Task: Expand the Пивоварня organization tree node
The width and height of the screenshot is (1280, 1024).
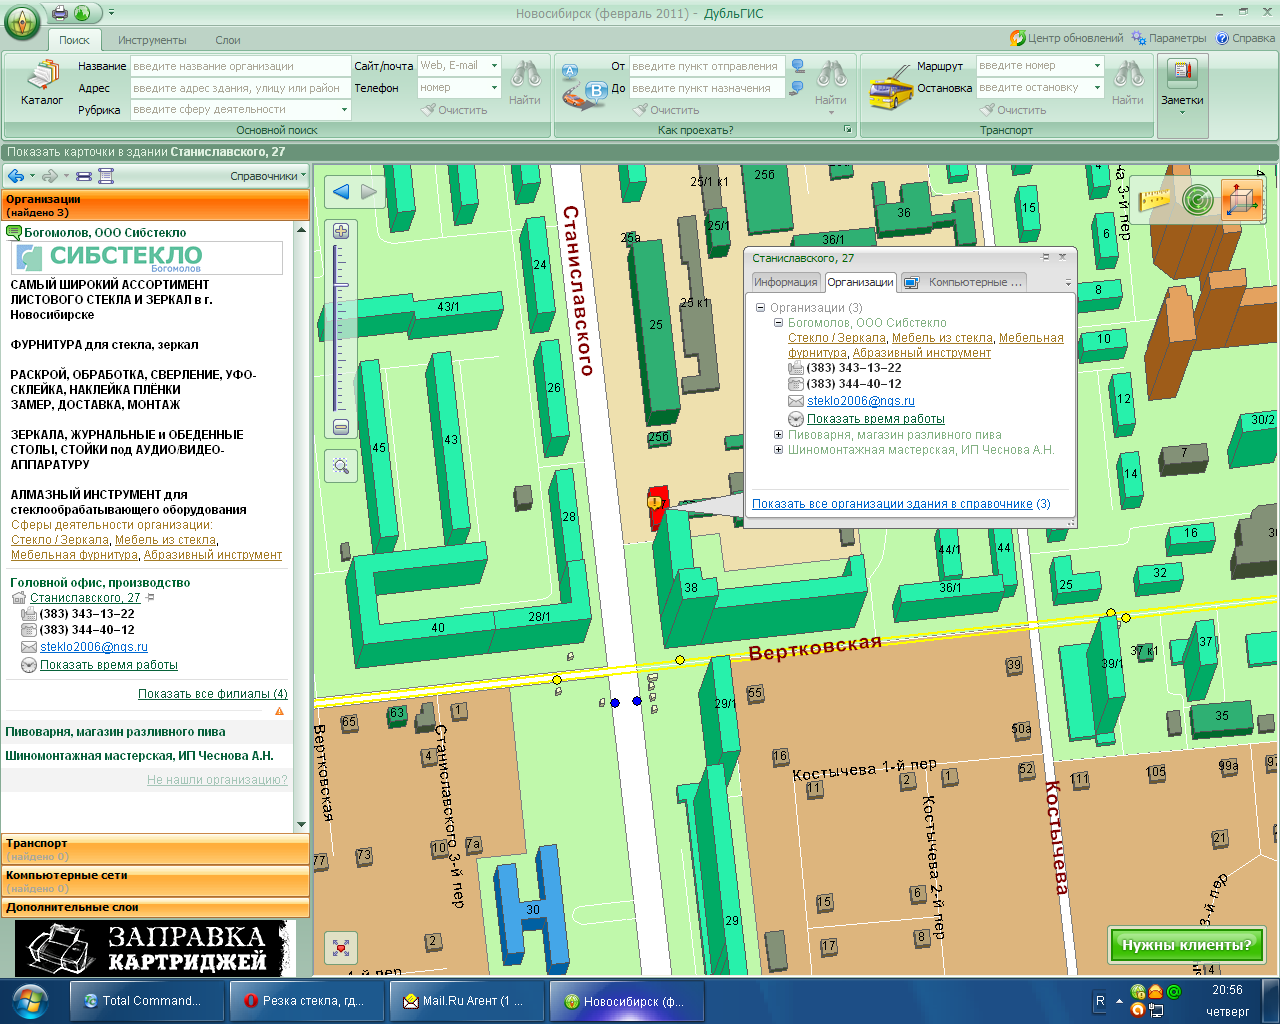Action: pyautogui.click(x=778, y=435)
